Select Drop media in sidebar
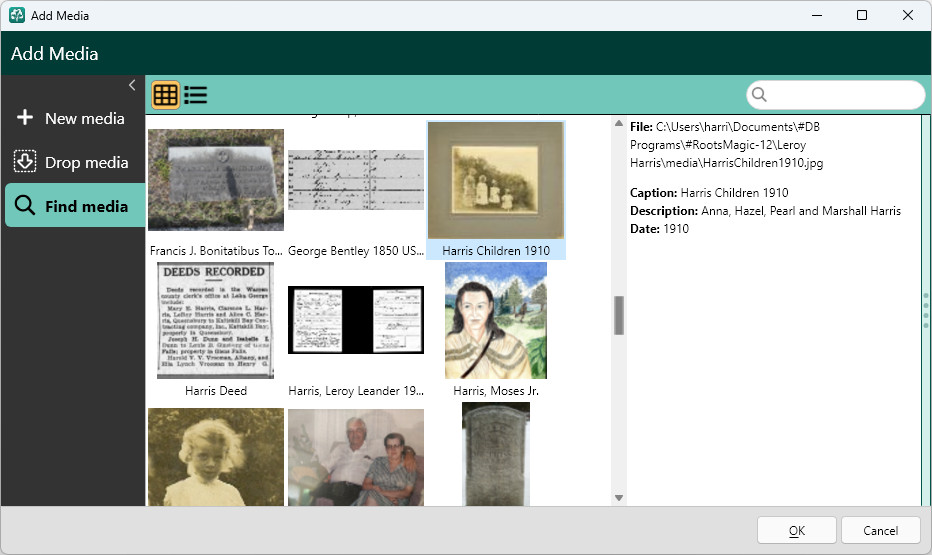 coord(73,162)
